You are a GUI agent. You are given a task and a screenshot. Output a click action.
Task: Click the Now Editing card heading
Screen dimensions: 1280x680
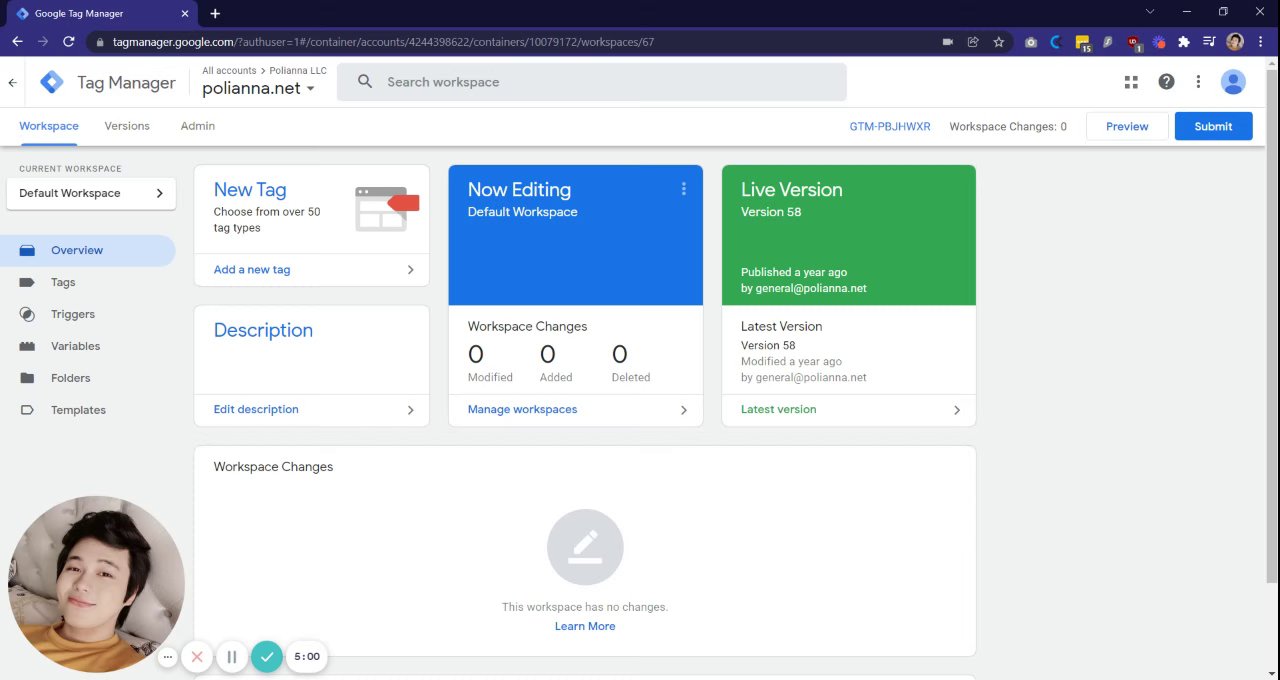[519, 190]
